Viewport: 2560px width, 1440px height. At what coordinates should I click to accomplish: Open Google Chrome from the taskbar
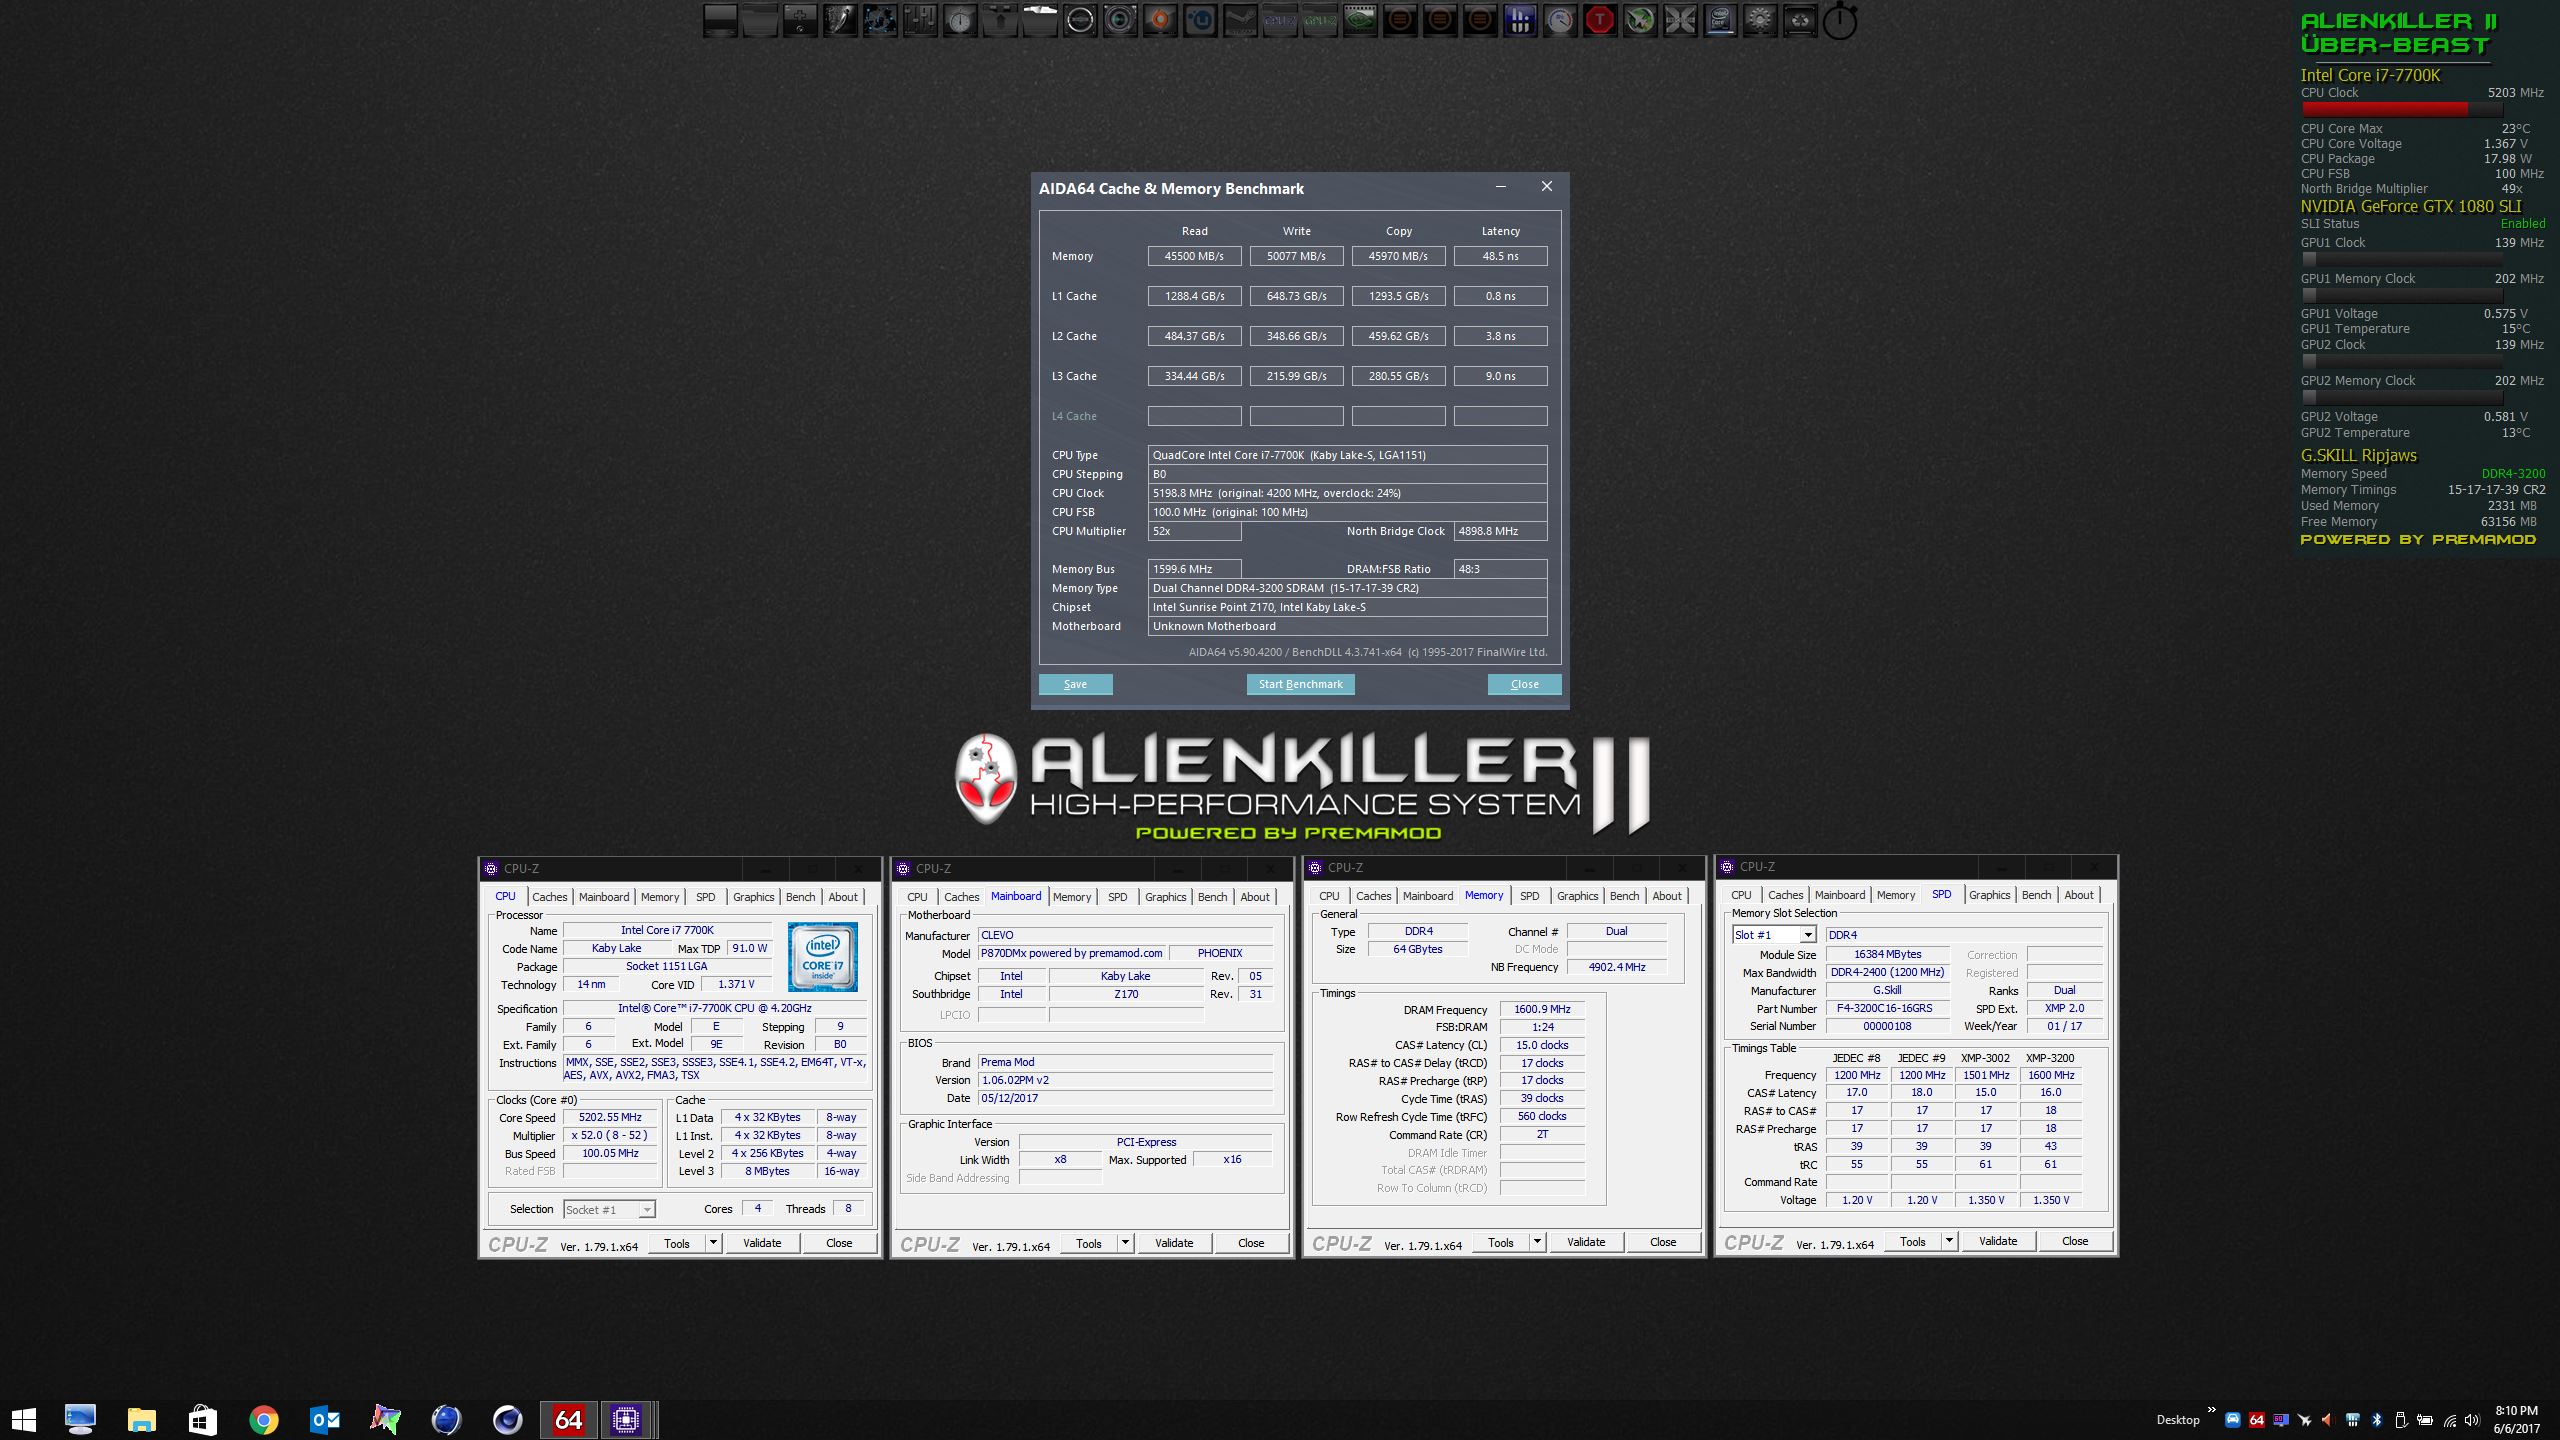[264, 1419]
